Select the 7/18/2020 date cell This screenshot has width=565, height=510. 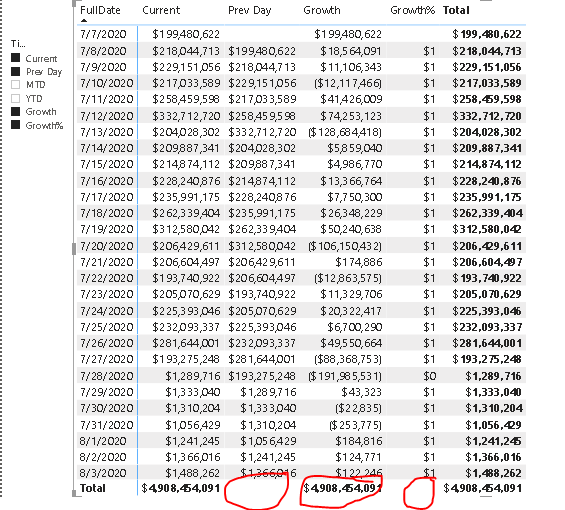tap(107, 213)
